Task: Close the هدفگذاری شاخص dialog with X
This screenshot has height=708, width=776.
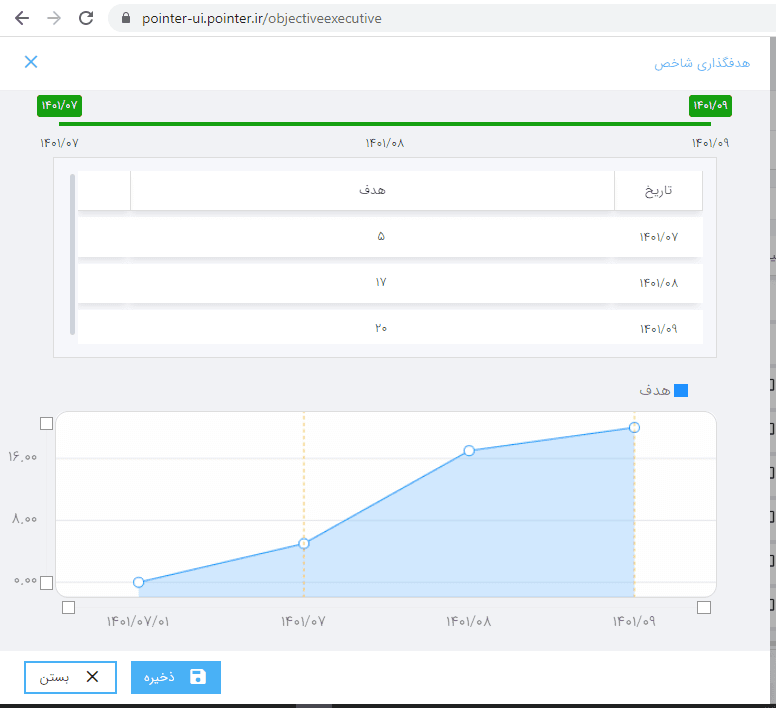Action: coord(31,62)
